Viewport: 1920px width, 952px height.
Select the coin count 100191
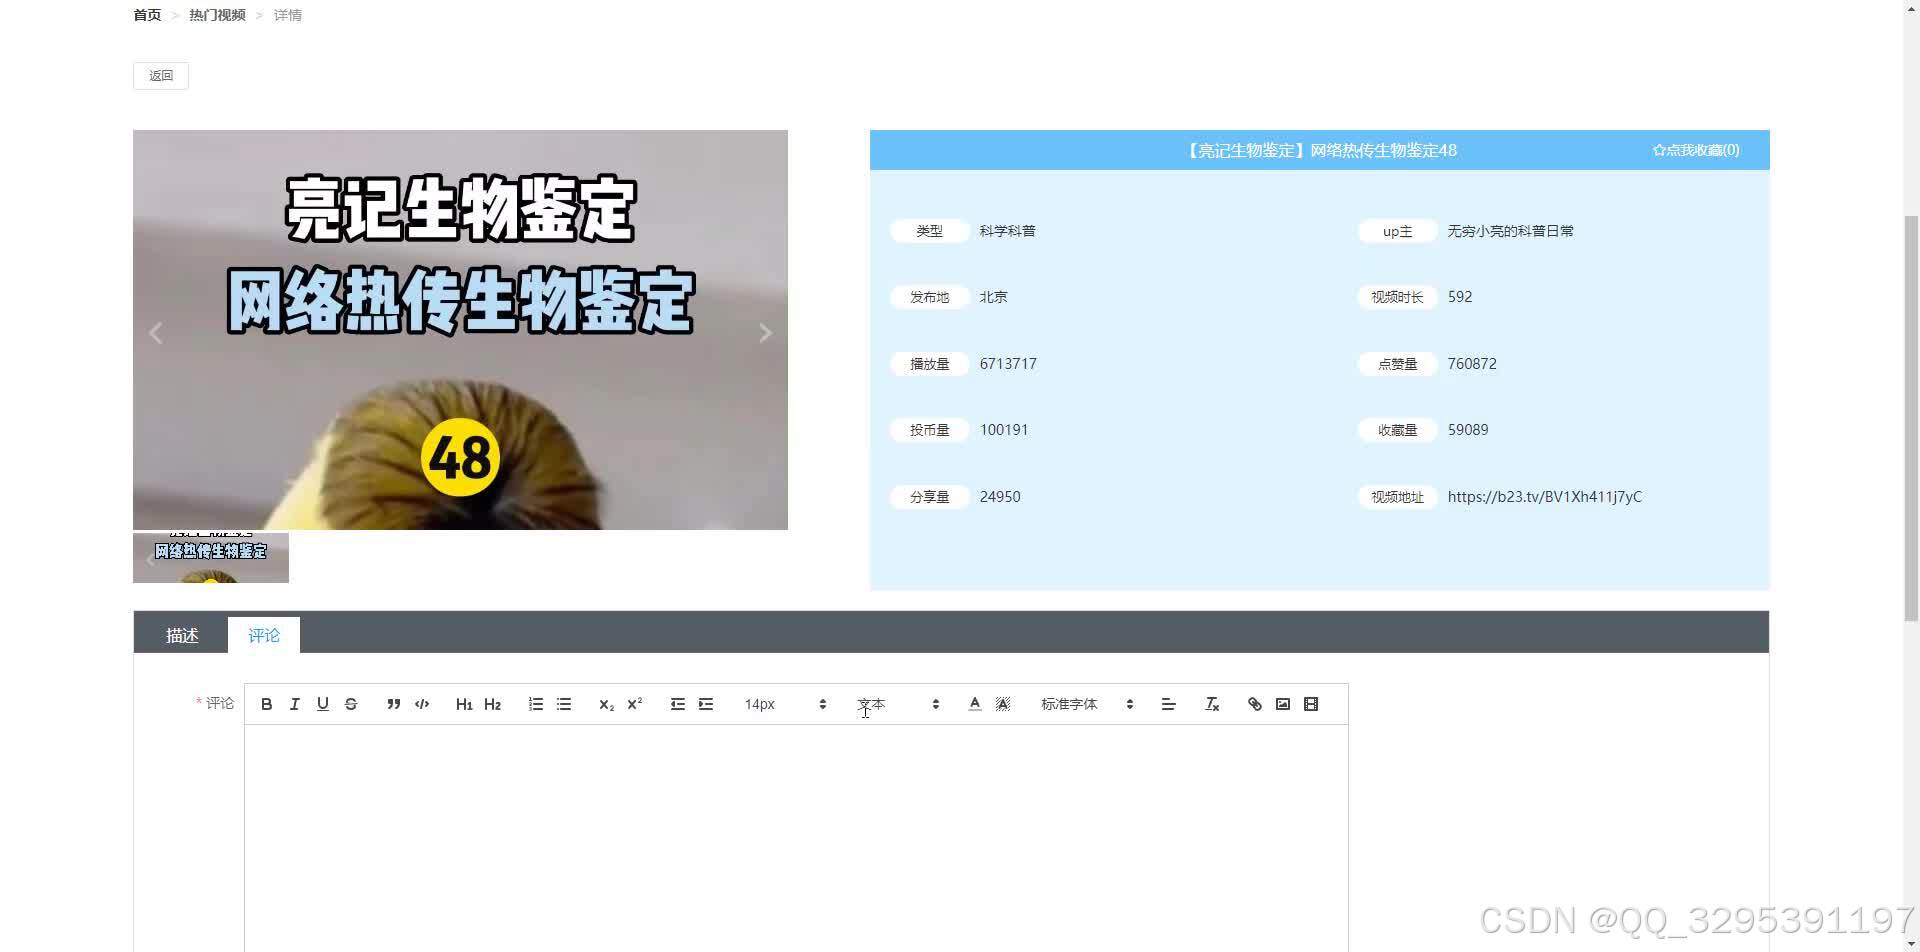(x=1004, y=430)
